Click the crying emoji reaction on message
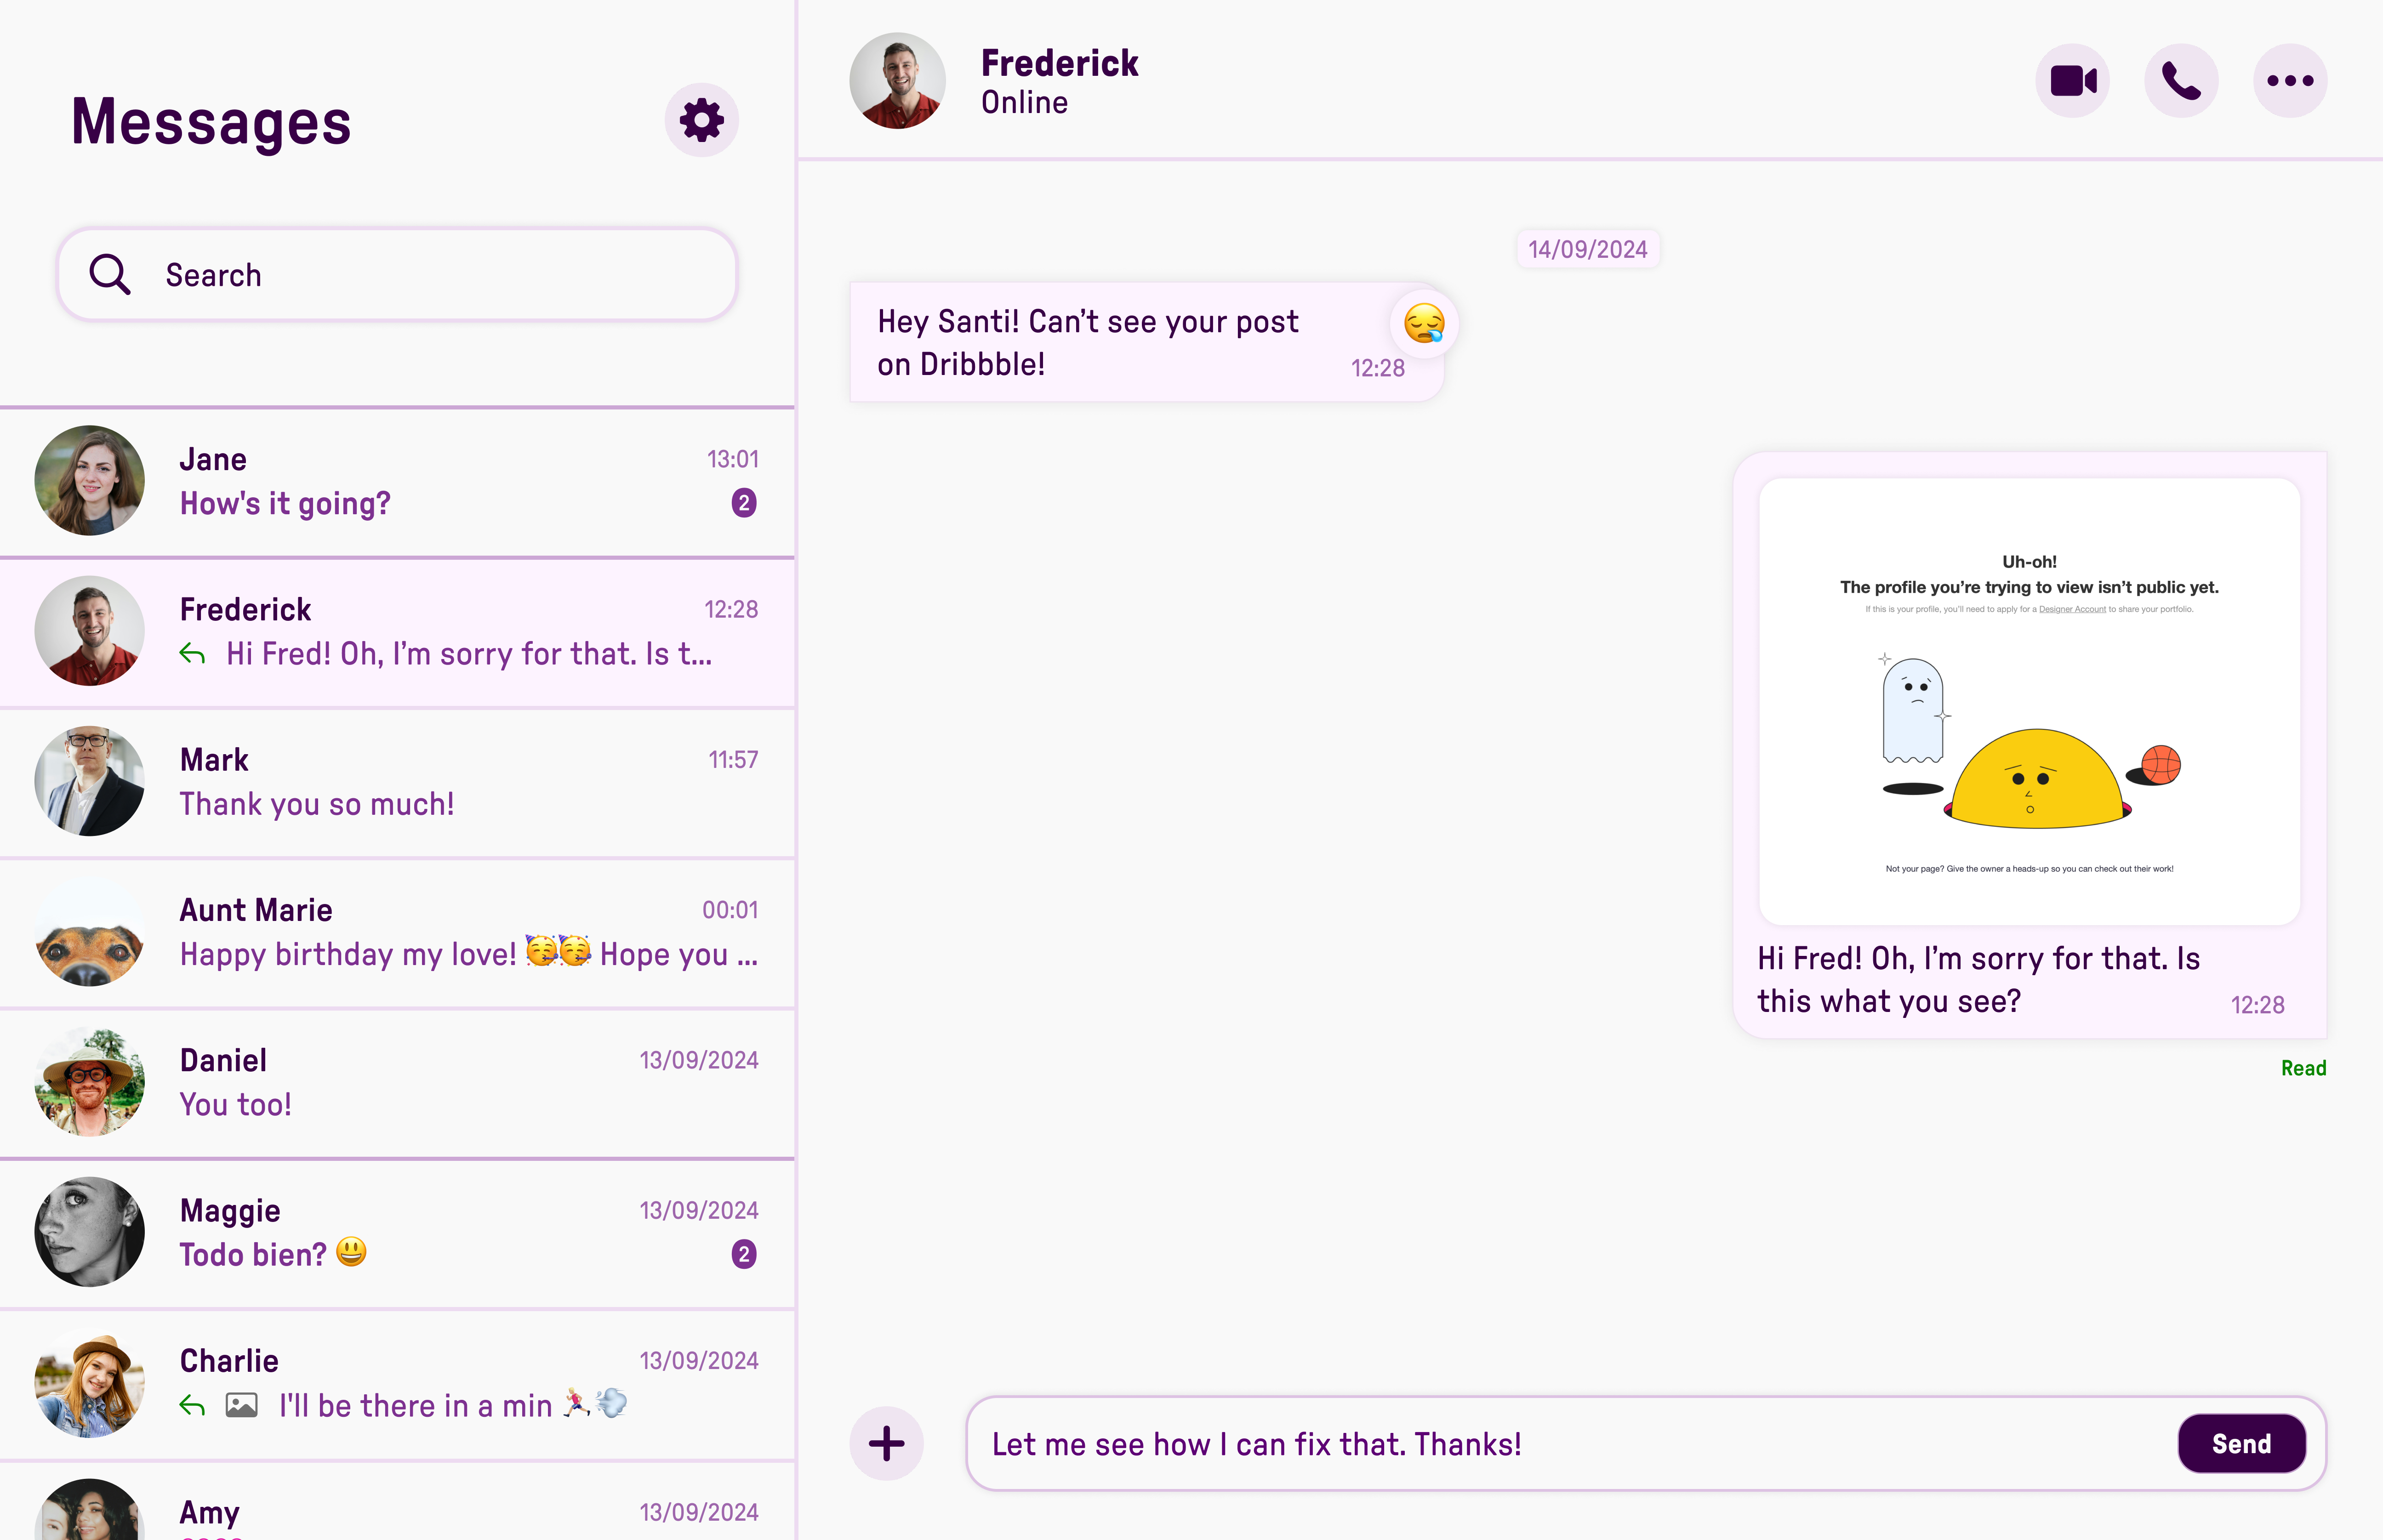2383x1540 pixels. [x=1423, y=323]
